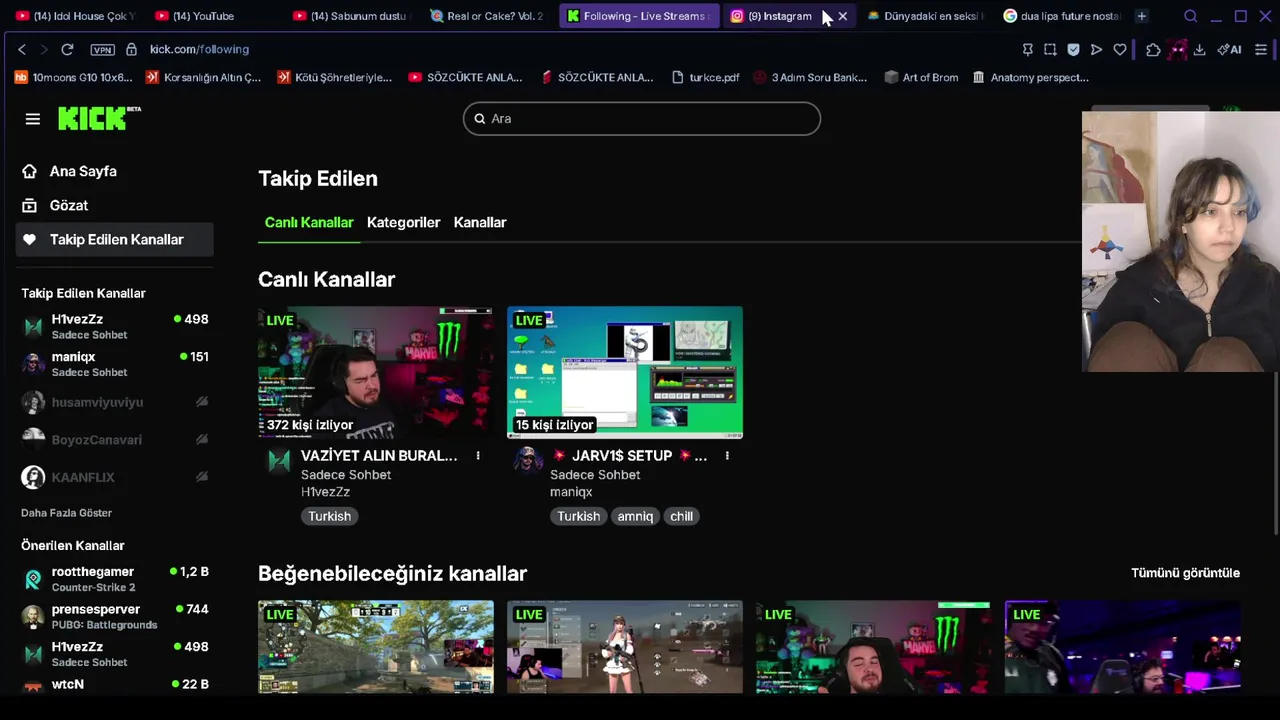The image size is (1280, 720).
Task: Open the Kick hamburger menu
Action: (32, 119)
